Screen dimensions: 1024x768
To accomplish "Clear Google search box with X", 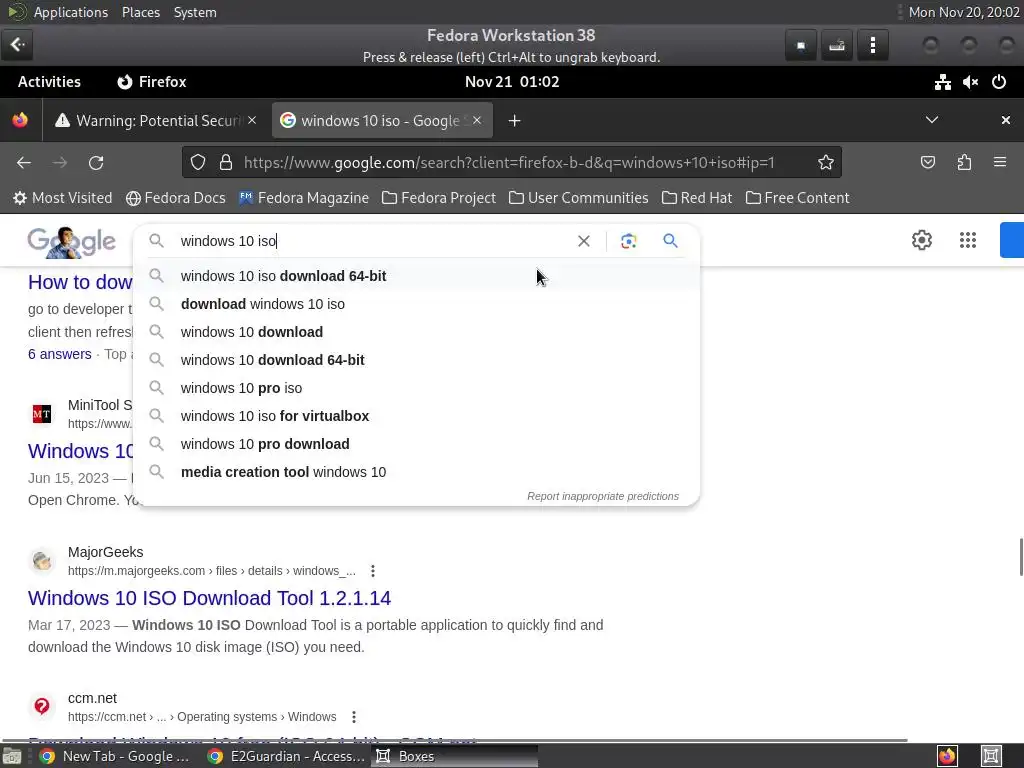I will pyautogui.click(x=584, y=241).
